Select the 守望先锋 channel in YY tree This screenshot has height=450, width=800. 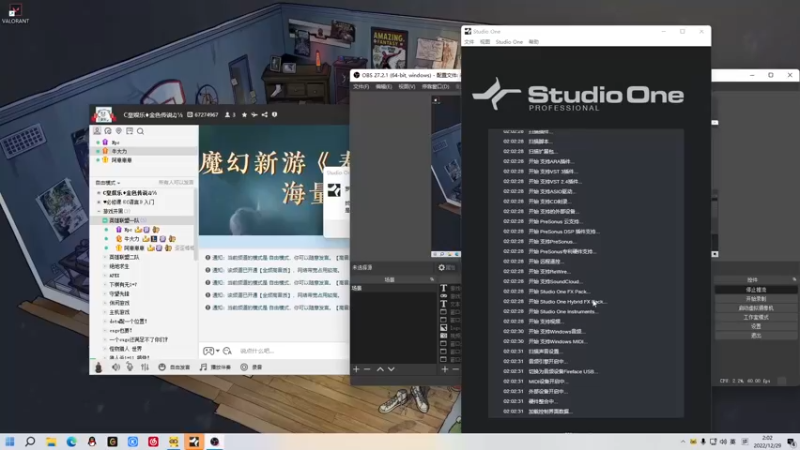119,294
